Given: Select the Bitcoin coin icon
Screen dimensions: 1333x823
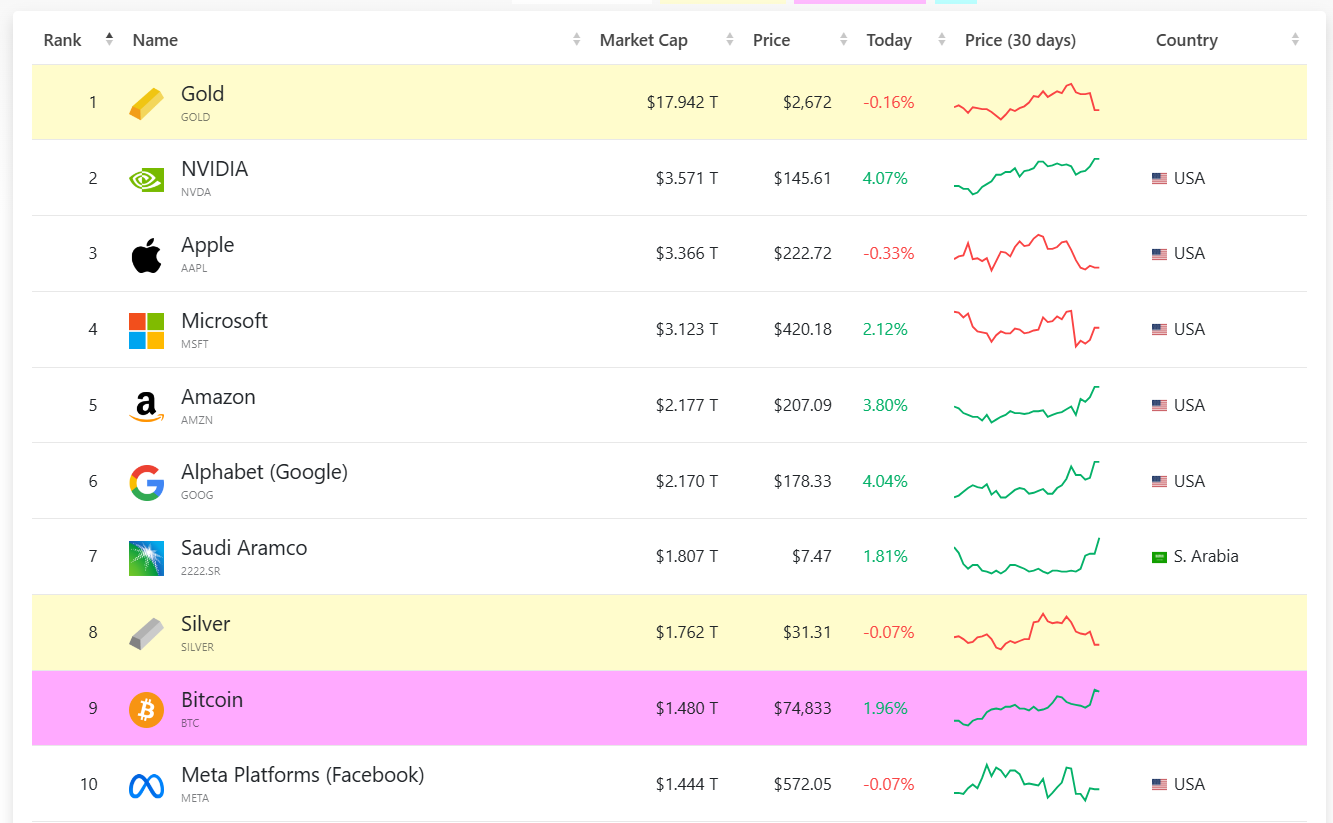Looking at the screenshot, I should tap(146, 707).
